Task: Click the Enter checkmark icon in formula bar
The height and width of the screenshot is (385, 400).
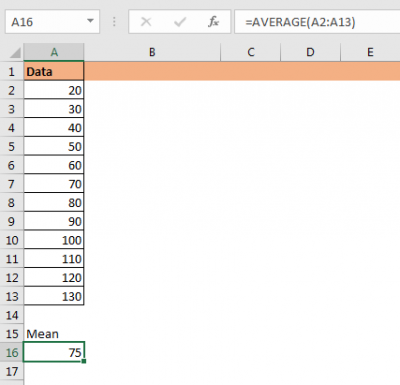Action: click(180, 22)
